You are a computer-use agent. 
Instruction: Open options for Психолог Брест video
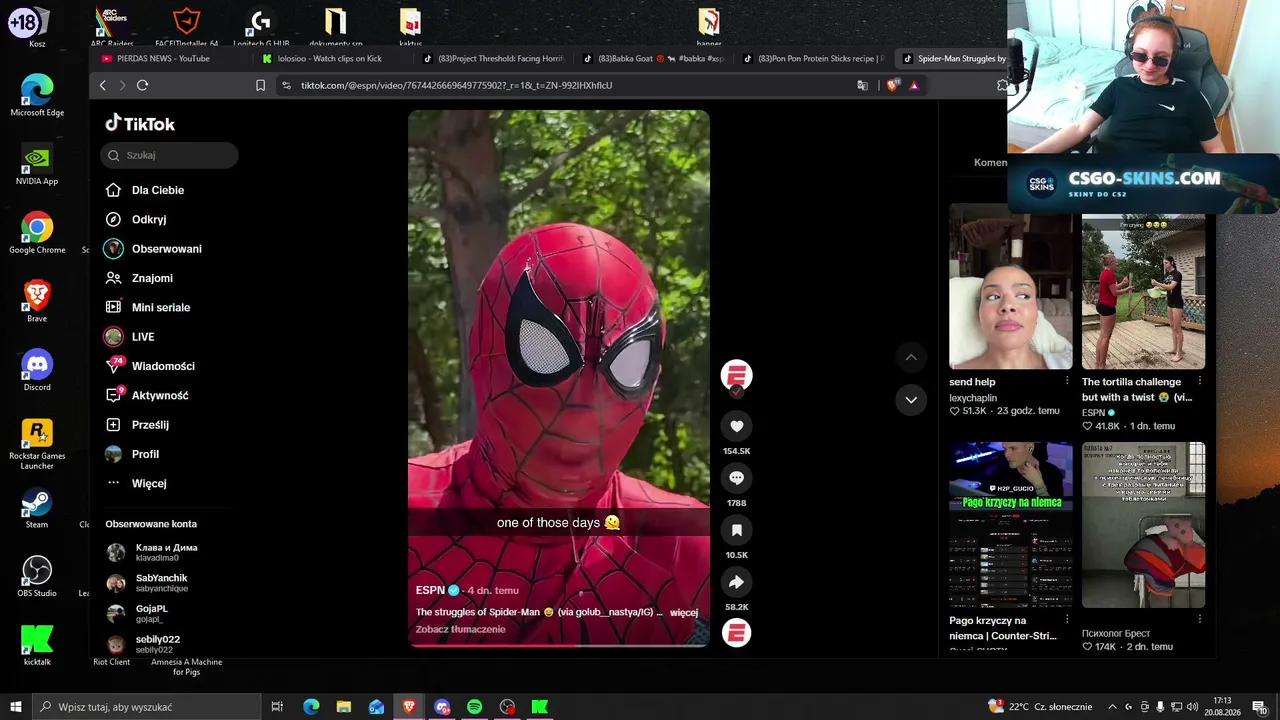[x=1200, y=620]
